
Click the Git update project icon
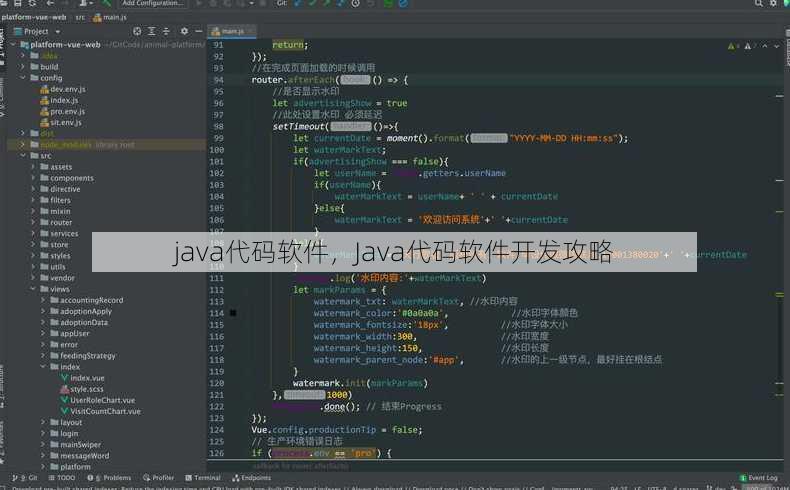(x=298, y=3)
